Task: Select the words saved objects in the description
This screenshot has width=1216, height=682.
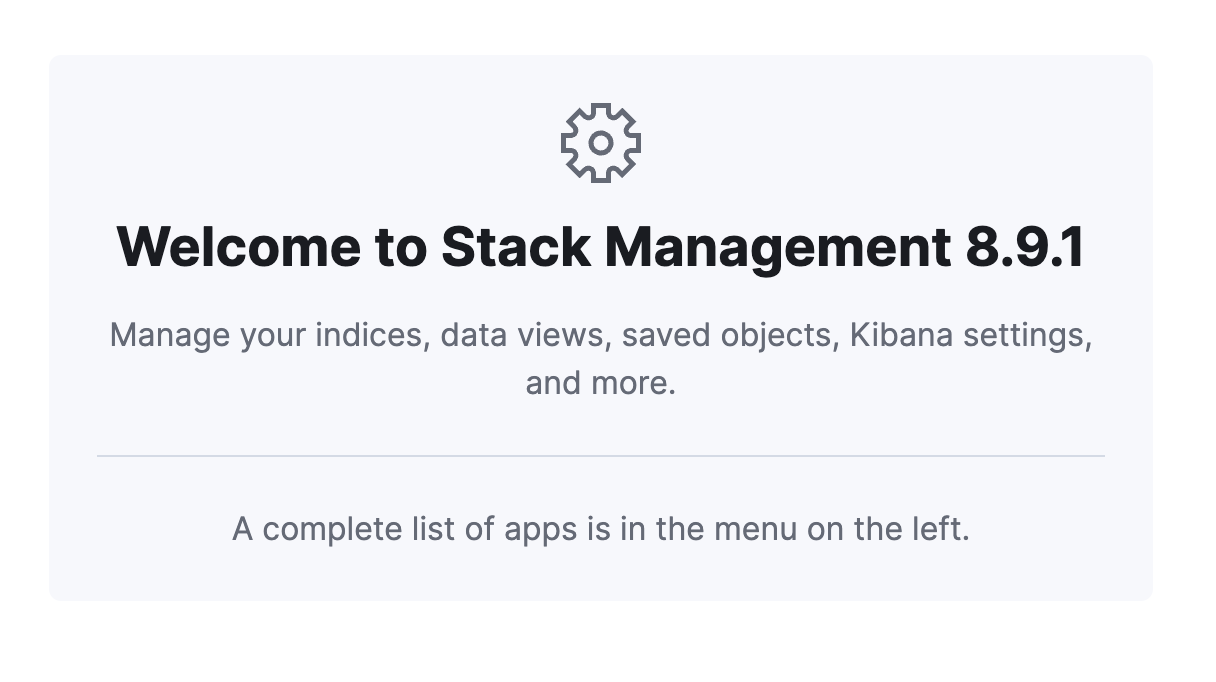Action: [730, 334]
